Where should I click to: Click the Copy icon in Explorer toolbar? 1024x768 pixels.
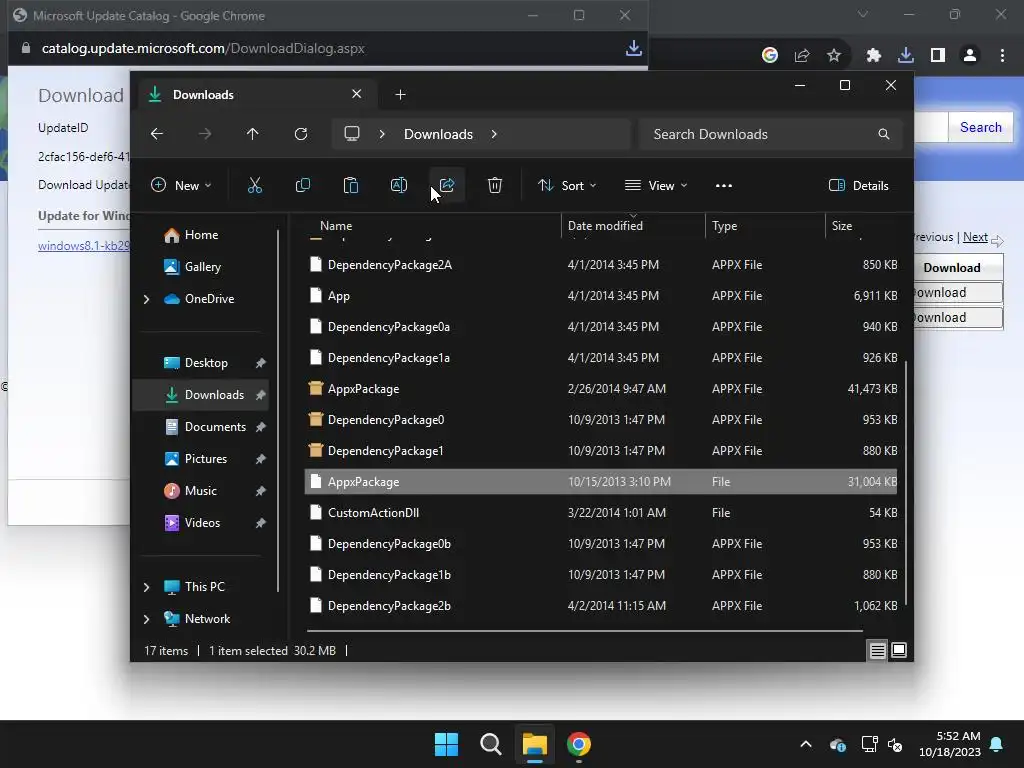point(302,185)
